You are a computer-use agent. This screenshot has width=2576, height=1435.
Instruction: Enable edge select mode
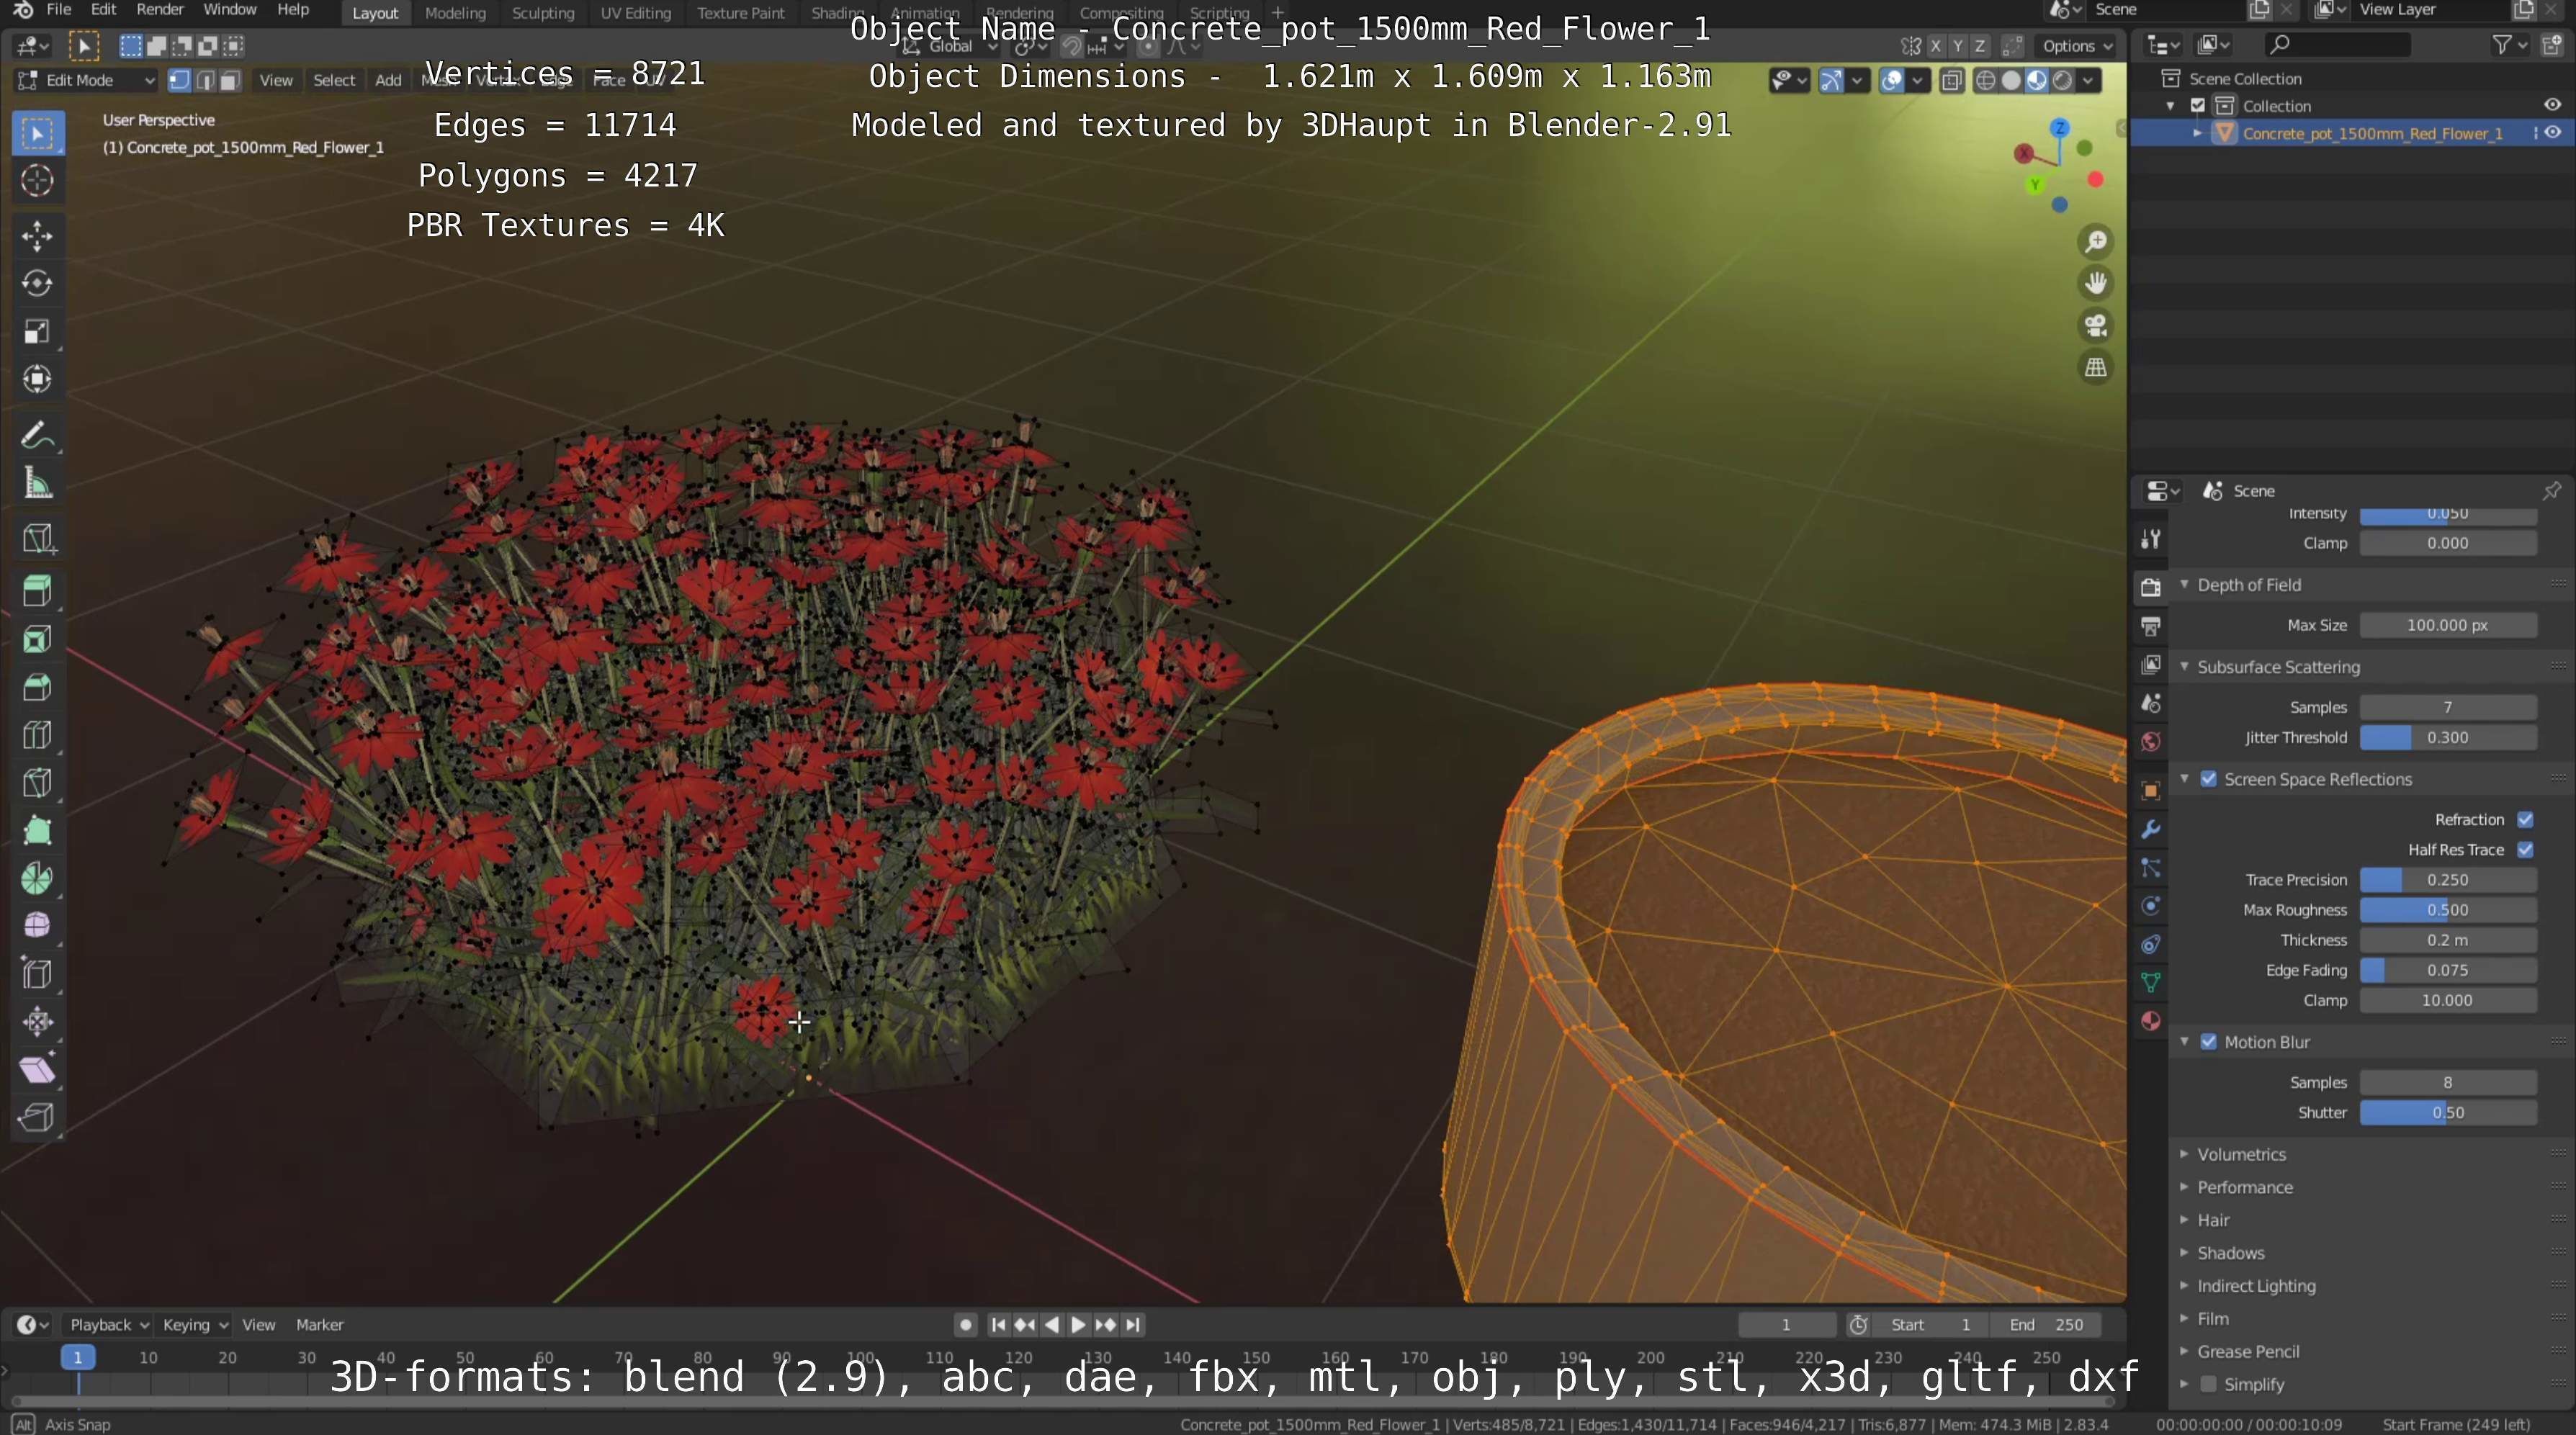205,80
